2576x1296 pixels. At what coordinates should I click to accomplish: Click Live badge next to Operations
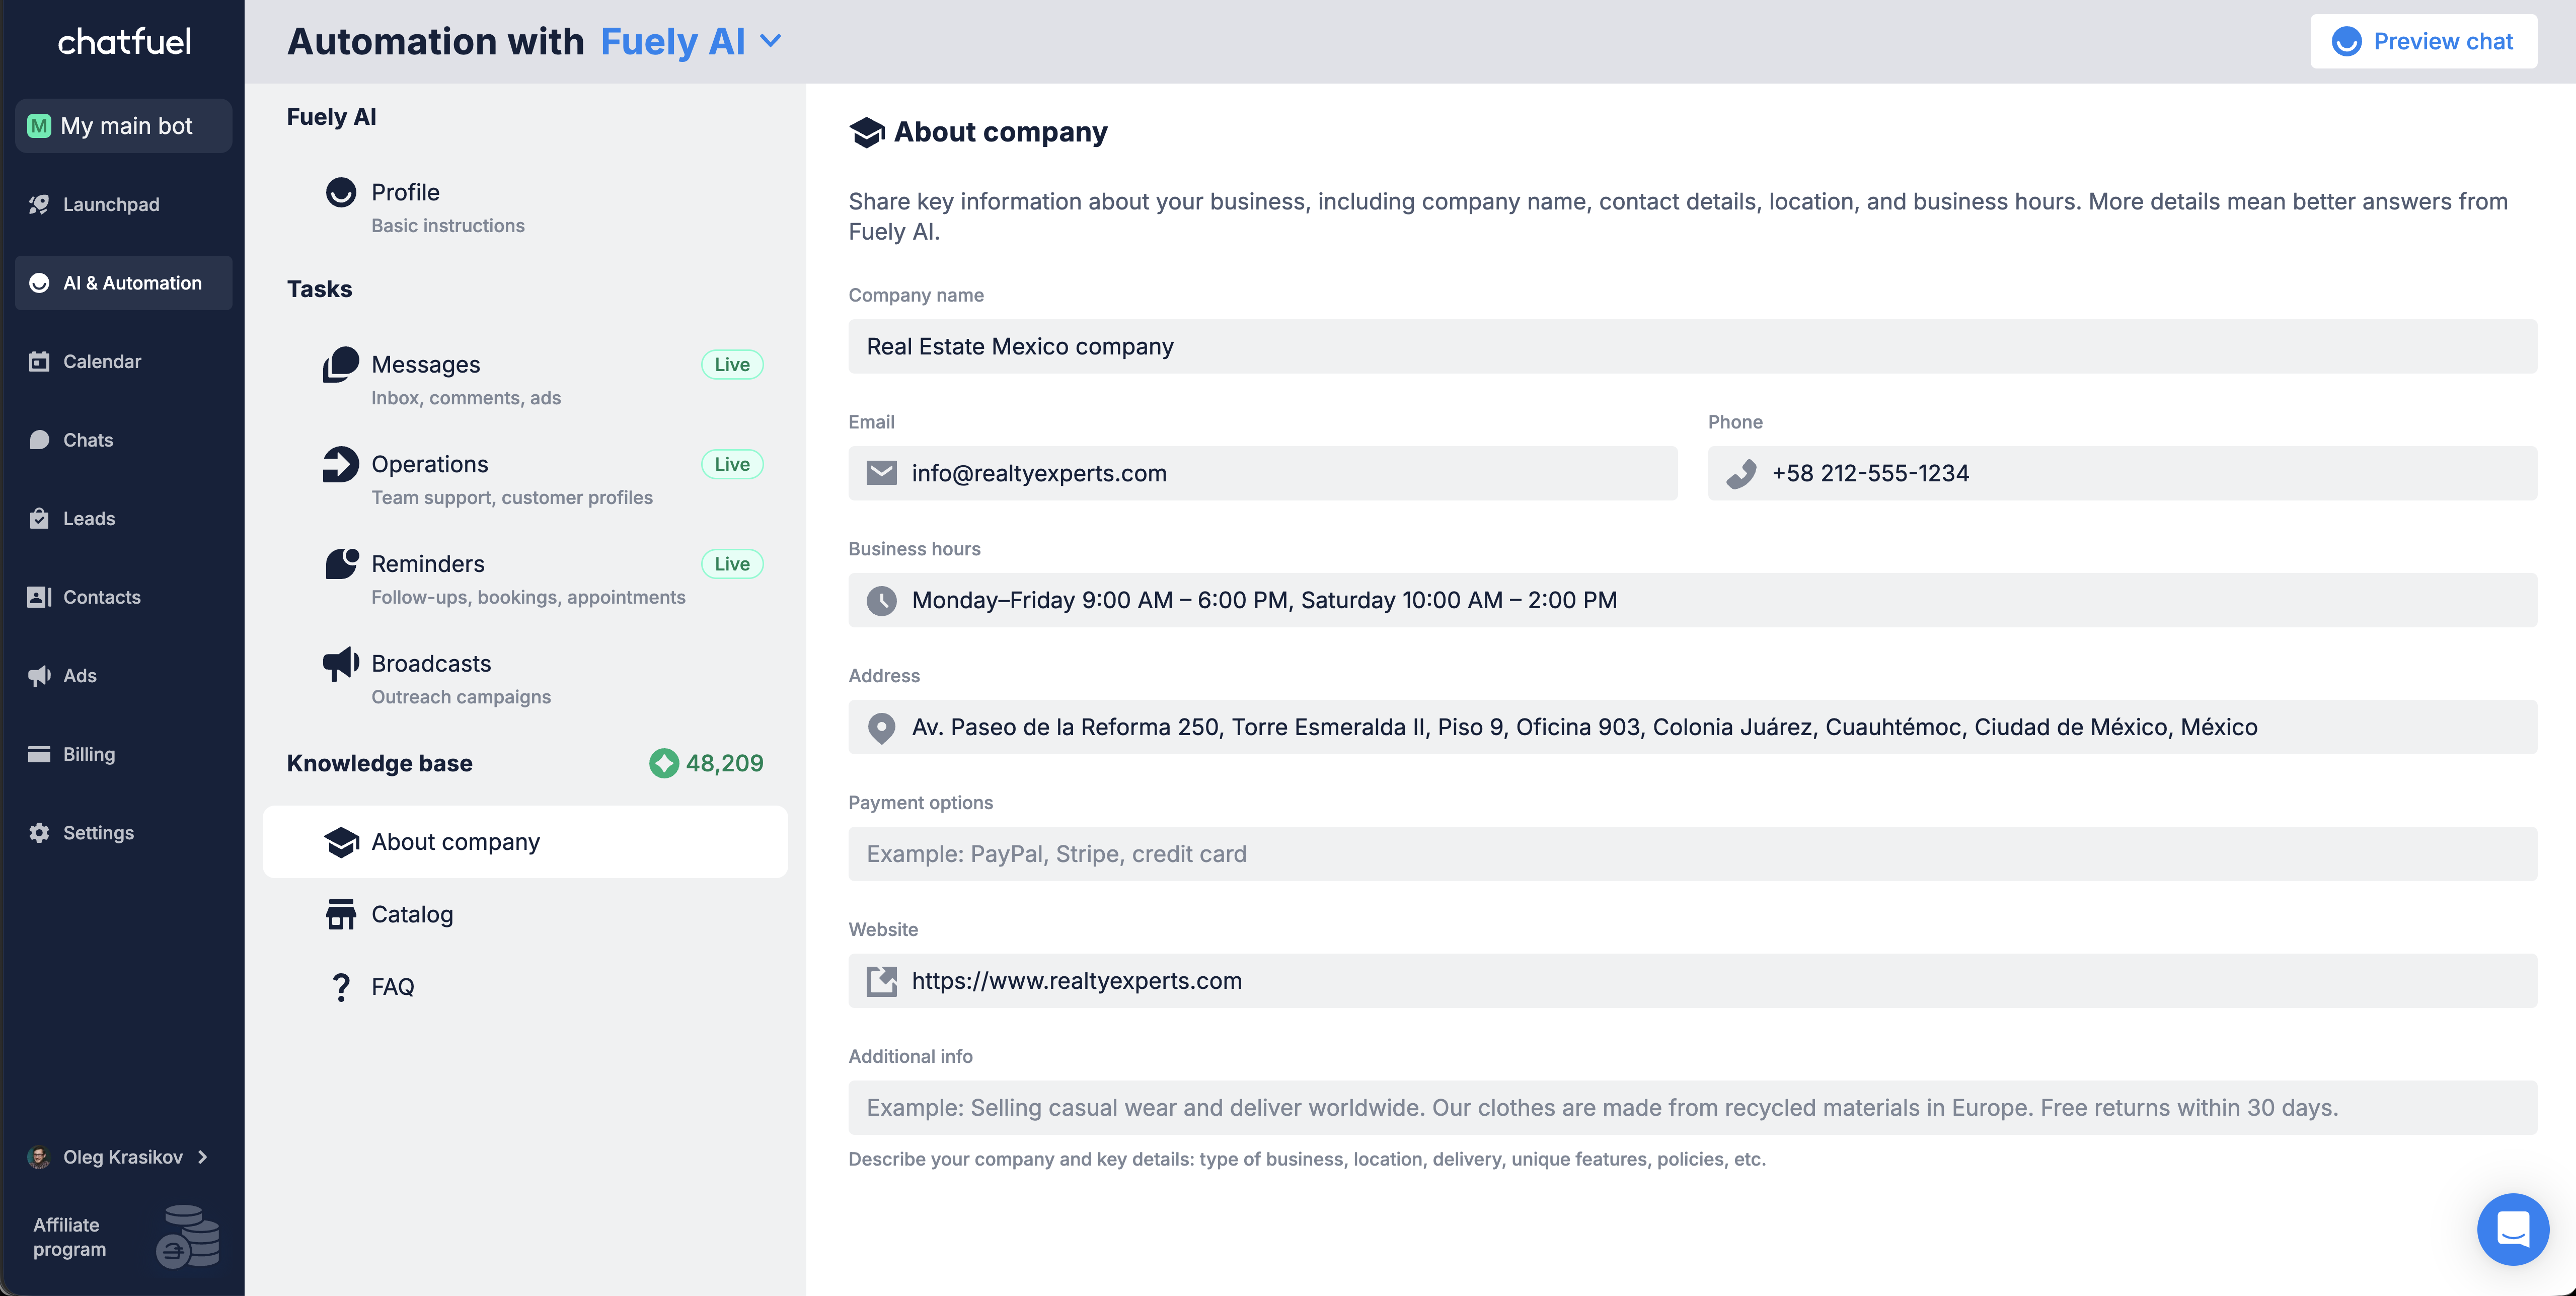[732, 464]
